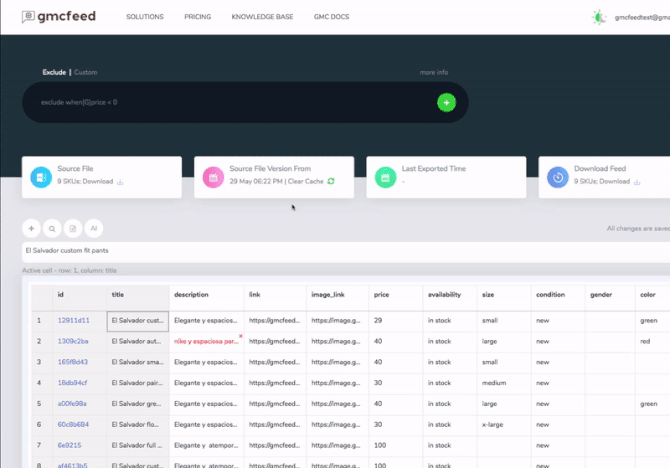The width and height of the screenshot is (670, 468).
Task: Open product id 12911d11 link
Action: [74, 321]
